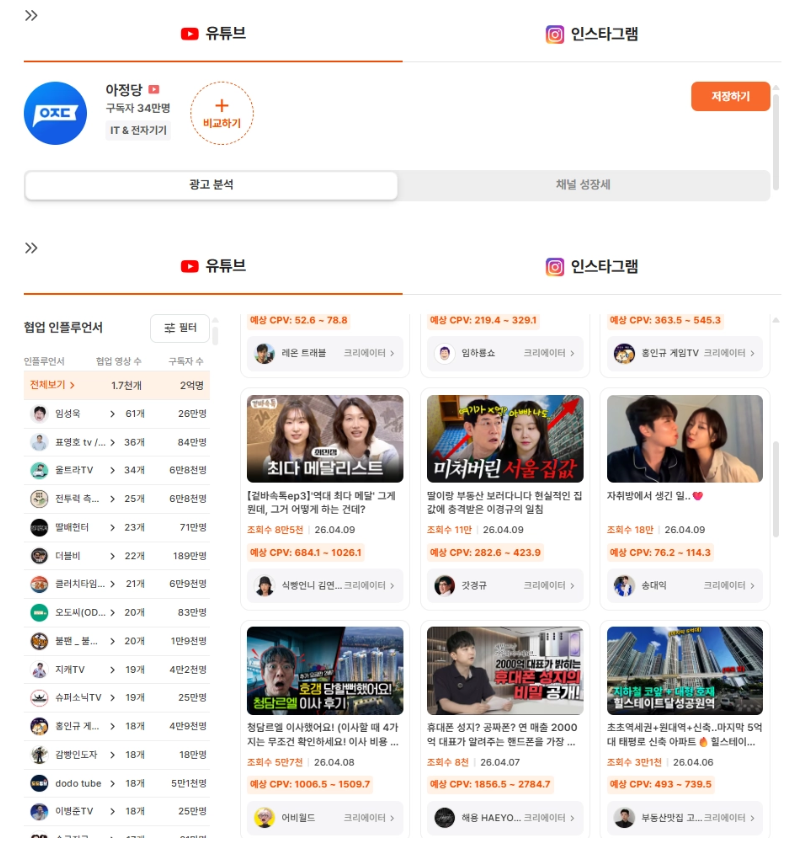The width and height of the screenshot is (793, 856).
Task: Open 식빵언니 크리에이터 chevron
Action: coord(392,586)
